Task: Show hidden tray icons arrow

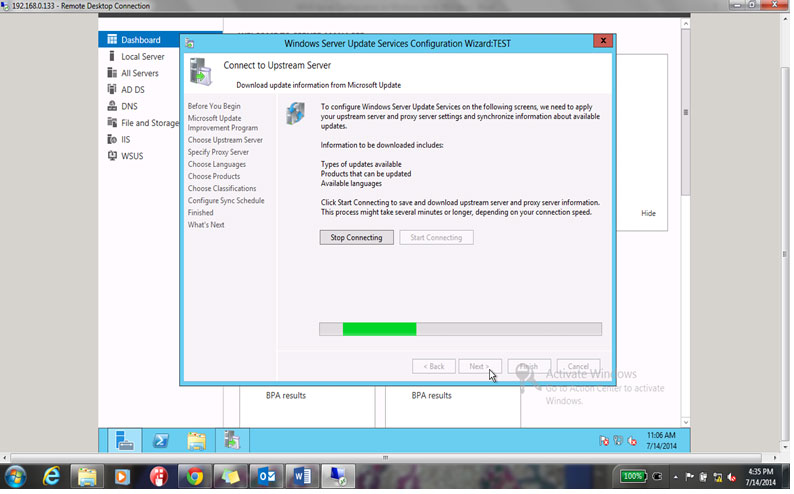Action: tap(676, 477)
